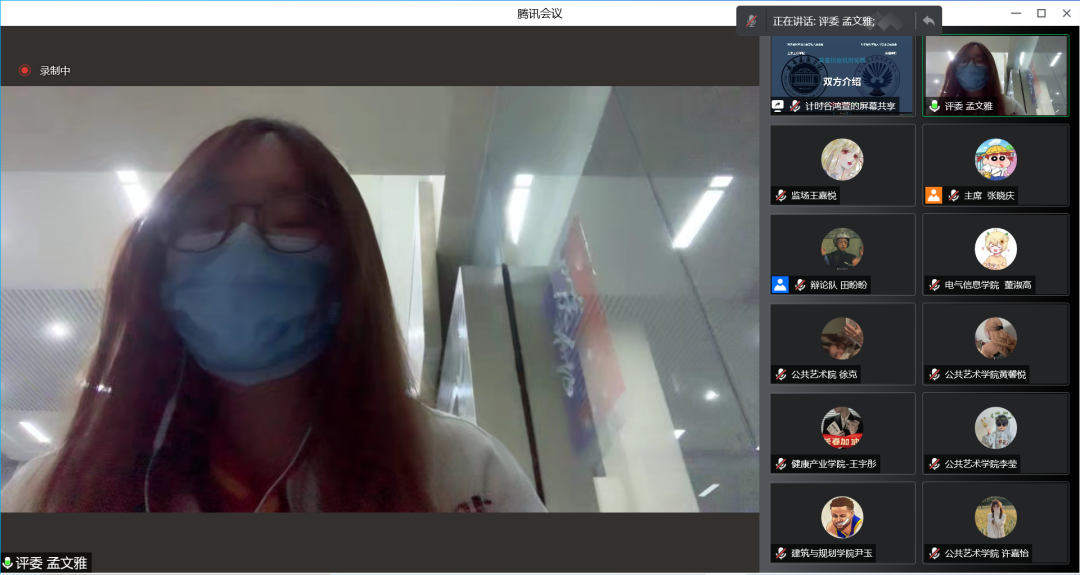This screenshot has height=575, width=1080.
Task: Minimize the 腾讯会议 window
Action: [1016, 13]
